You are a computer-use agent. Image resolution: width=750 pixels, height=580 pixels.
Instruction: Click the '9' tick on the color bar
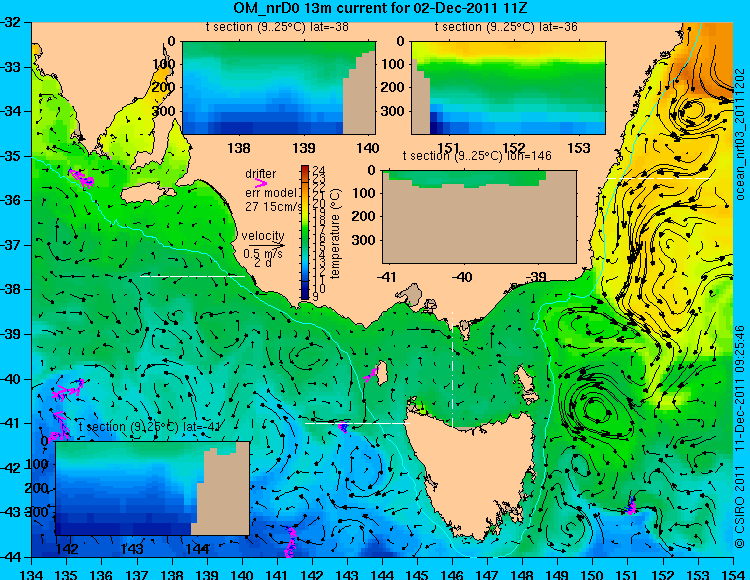point(316,296)
